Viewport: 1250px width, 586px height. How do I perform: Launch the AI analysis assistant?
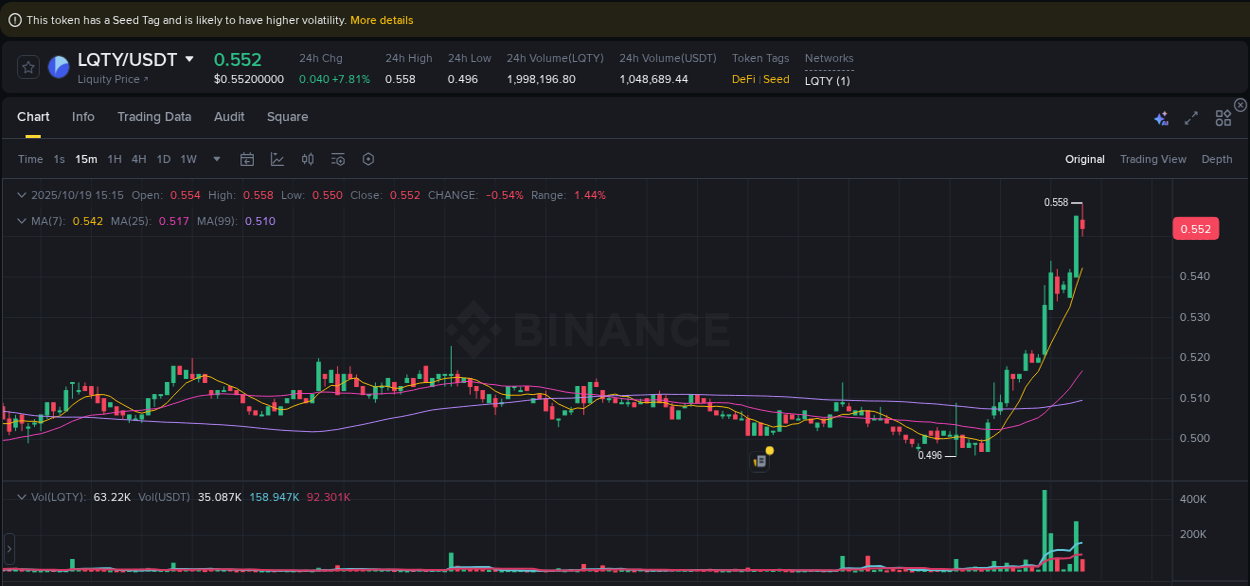[x=1161, y=117]
